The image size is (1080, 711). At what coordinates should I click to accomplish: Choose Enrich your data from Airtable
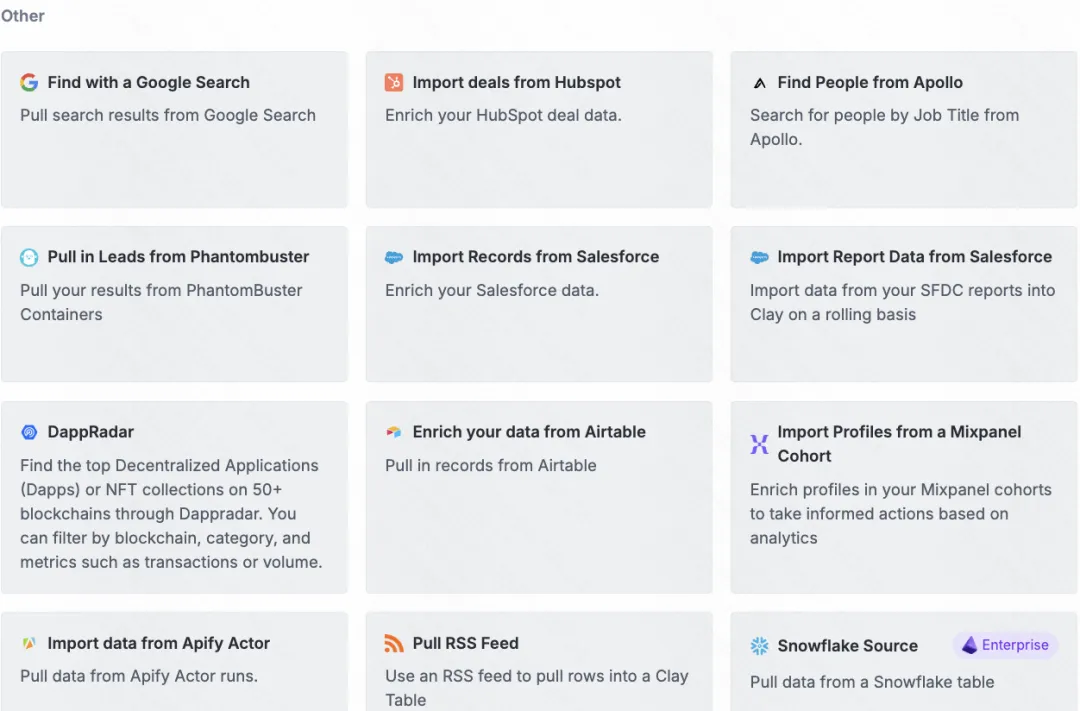point(539,497)
